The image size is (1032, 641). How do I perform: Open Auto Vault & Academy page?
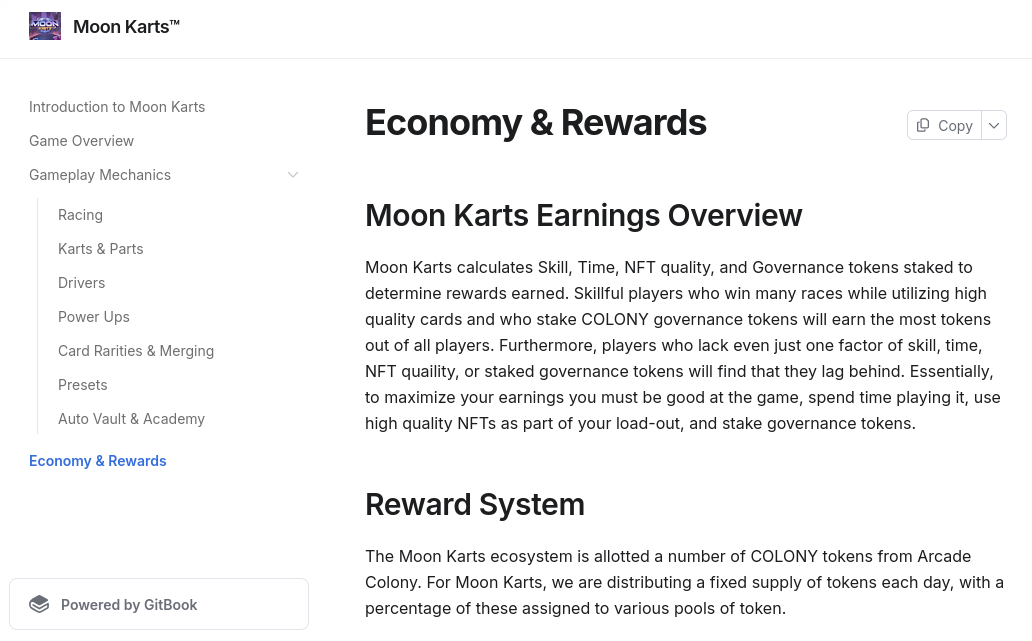(132, 419)
